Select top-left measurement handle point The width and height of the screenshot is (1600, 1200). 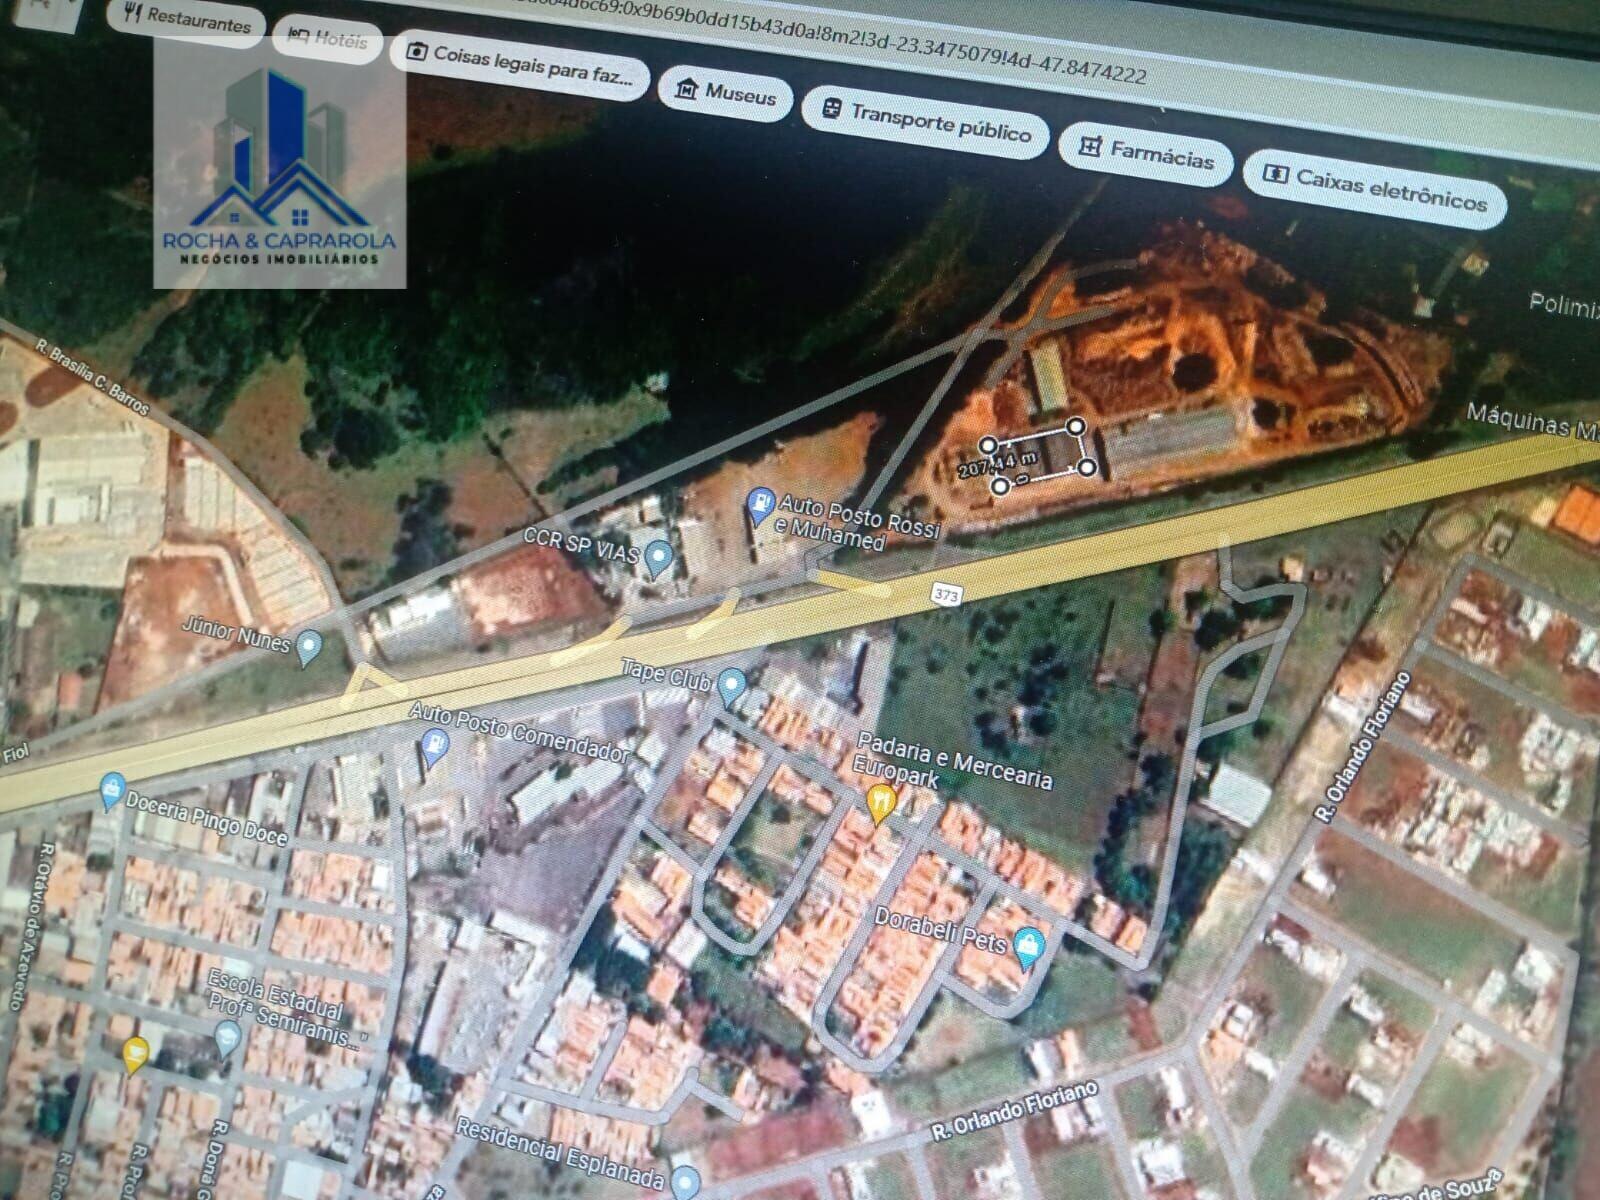click(x=988, y=444)
